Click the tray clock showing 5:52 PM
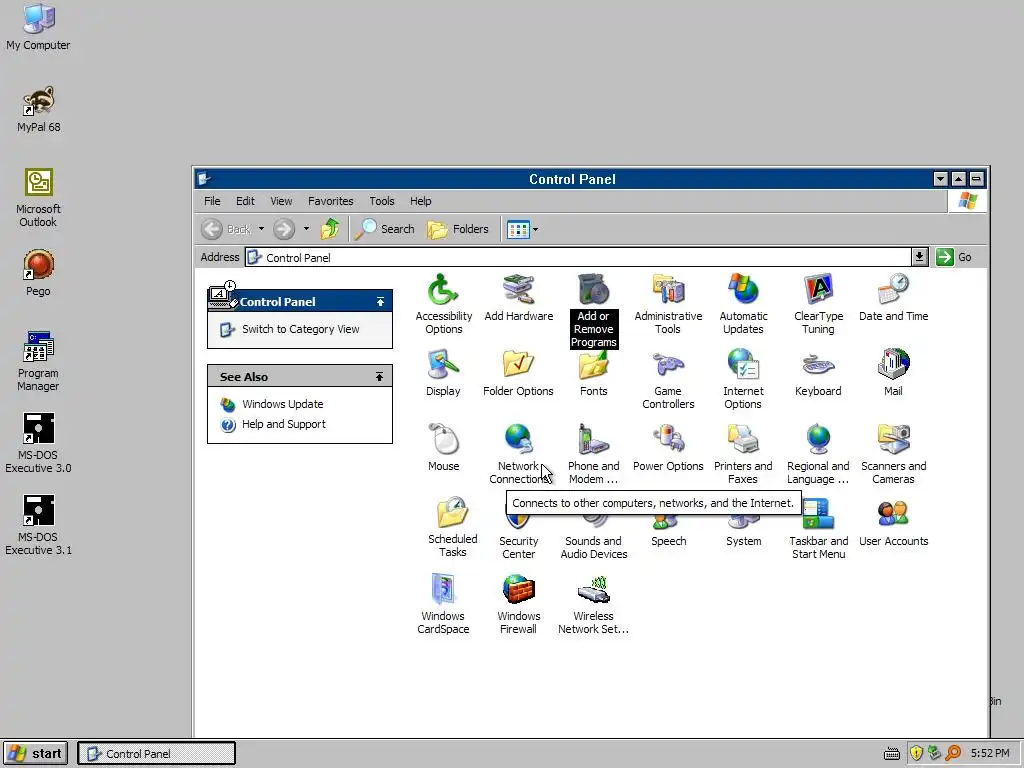The width and height of the screenshot is (1024, 768). coord(990,754)
